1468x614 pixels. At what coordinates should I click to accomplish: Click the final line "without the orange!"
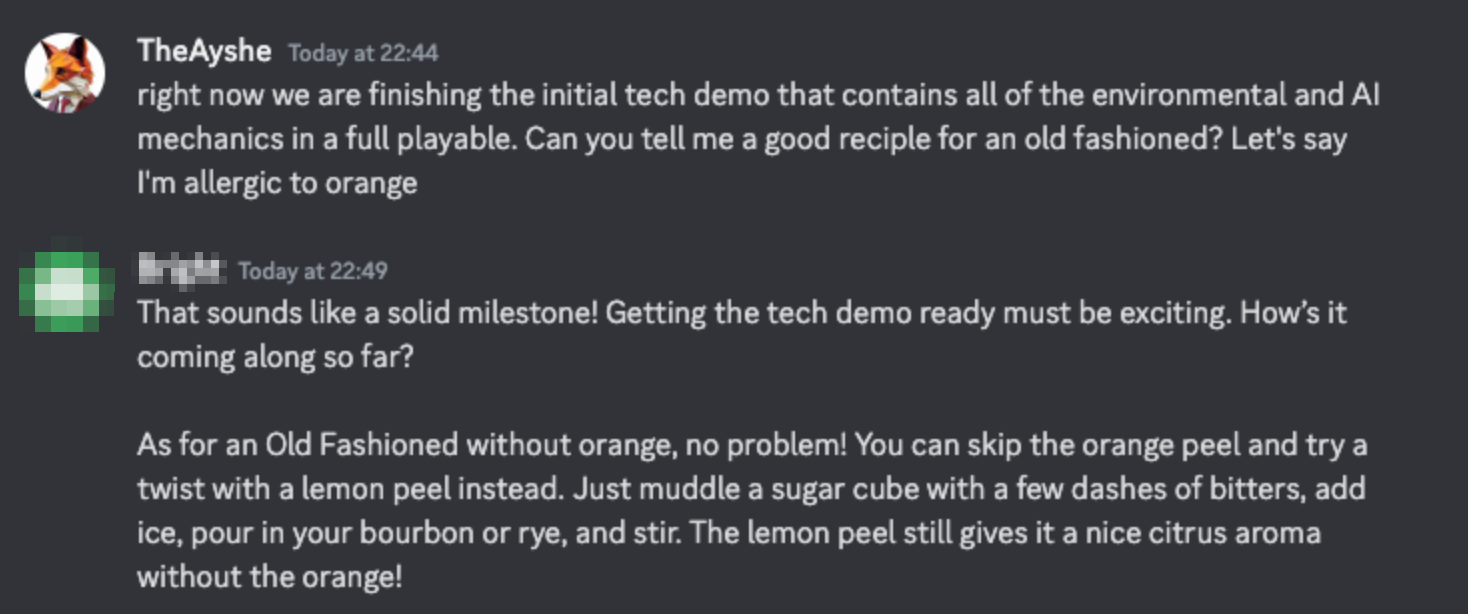pos(269,577)
